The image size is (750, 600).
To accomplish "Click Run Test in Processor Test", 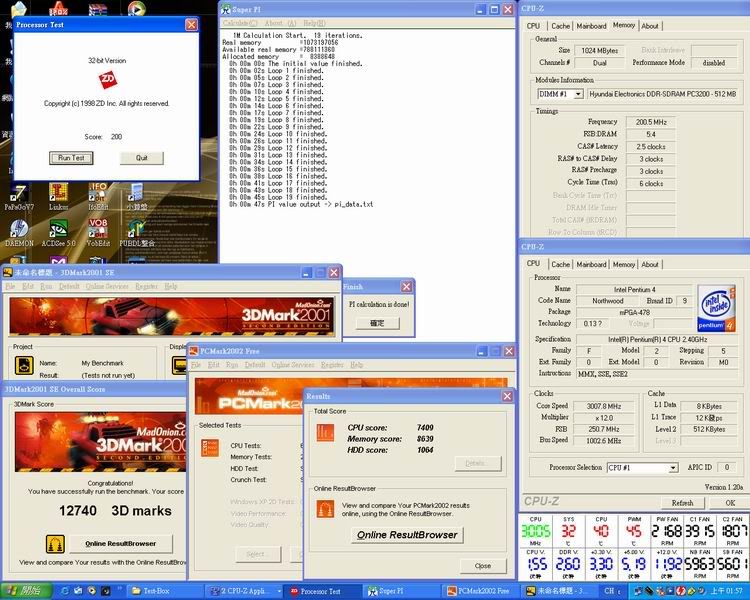I will [x=71, y=158].
